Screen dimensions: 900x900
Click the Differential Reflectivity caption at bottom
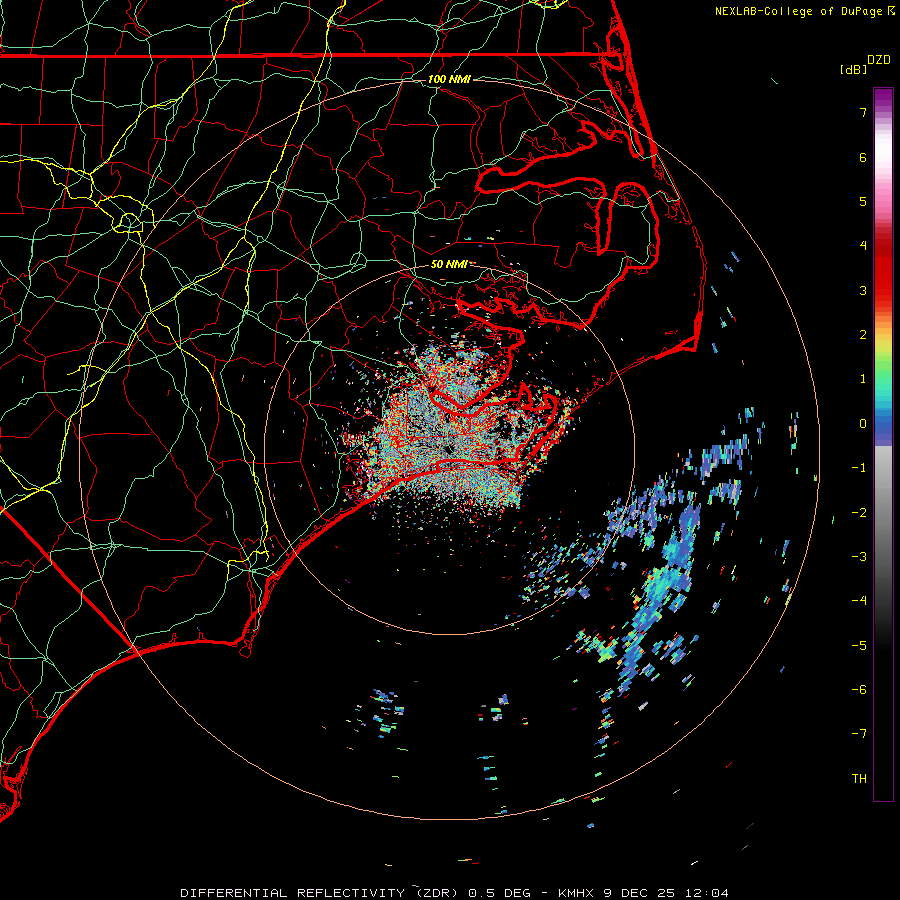click(454, 893)
